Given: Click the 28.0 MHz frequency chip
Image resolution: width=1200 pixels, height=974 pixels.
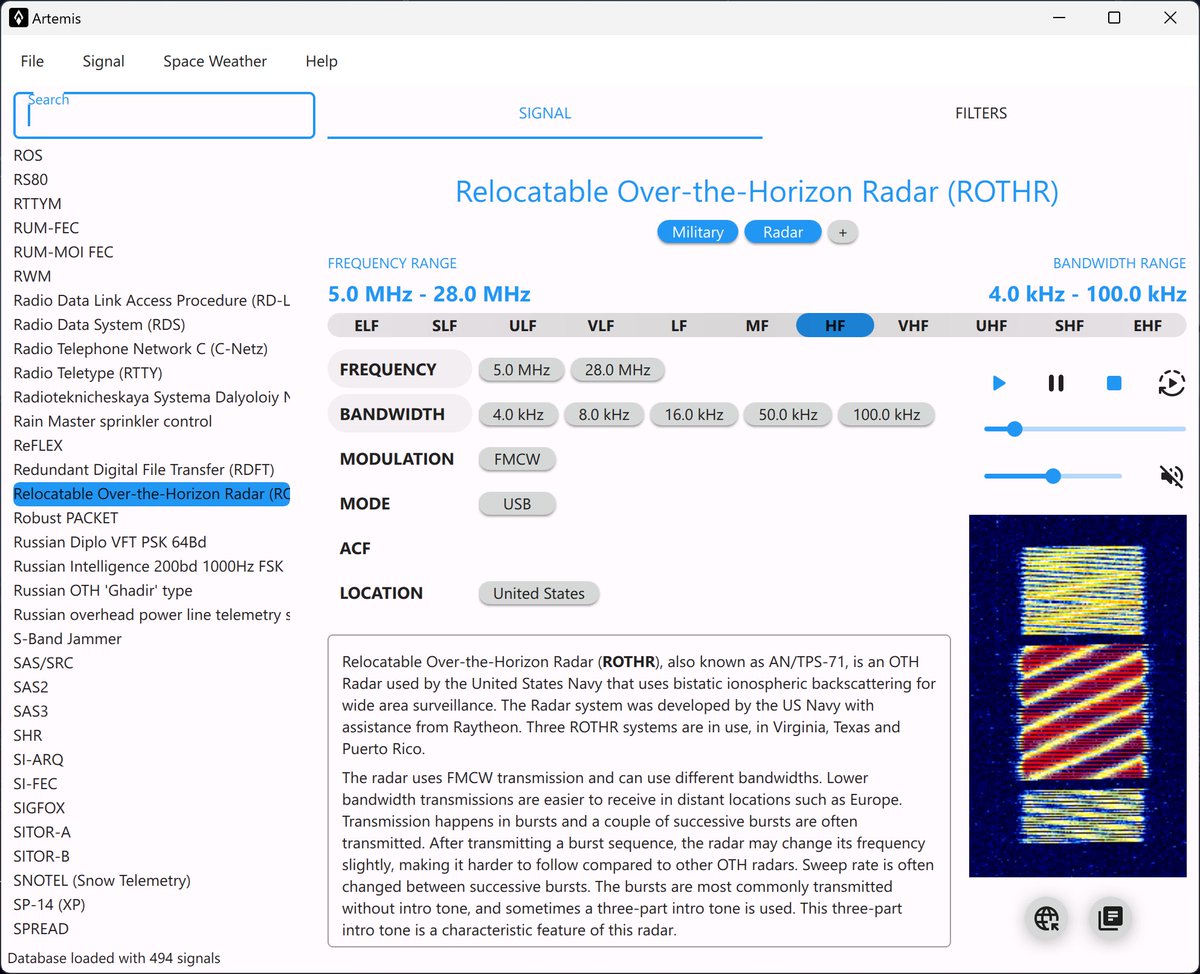Looking at the screenshot, I should click(x=618, y=369).
